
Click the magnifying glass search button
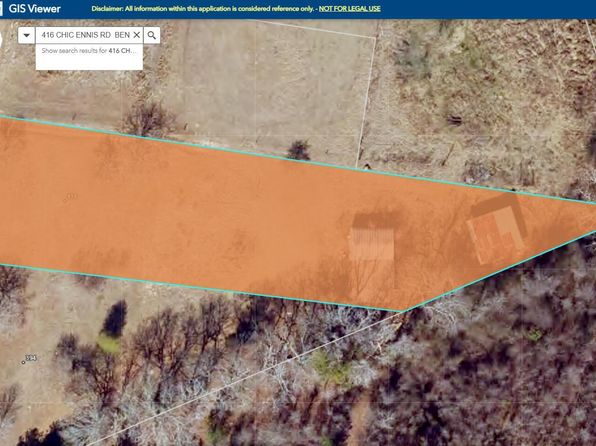point(152,35)
